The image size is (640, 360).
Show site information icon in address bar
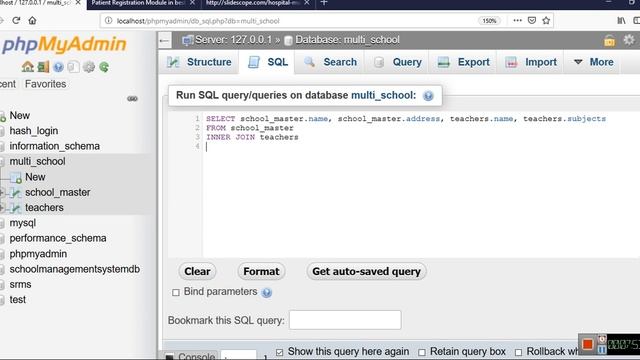108,20
